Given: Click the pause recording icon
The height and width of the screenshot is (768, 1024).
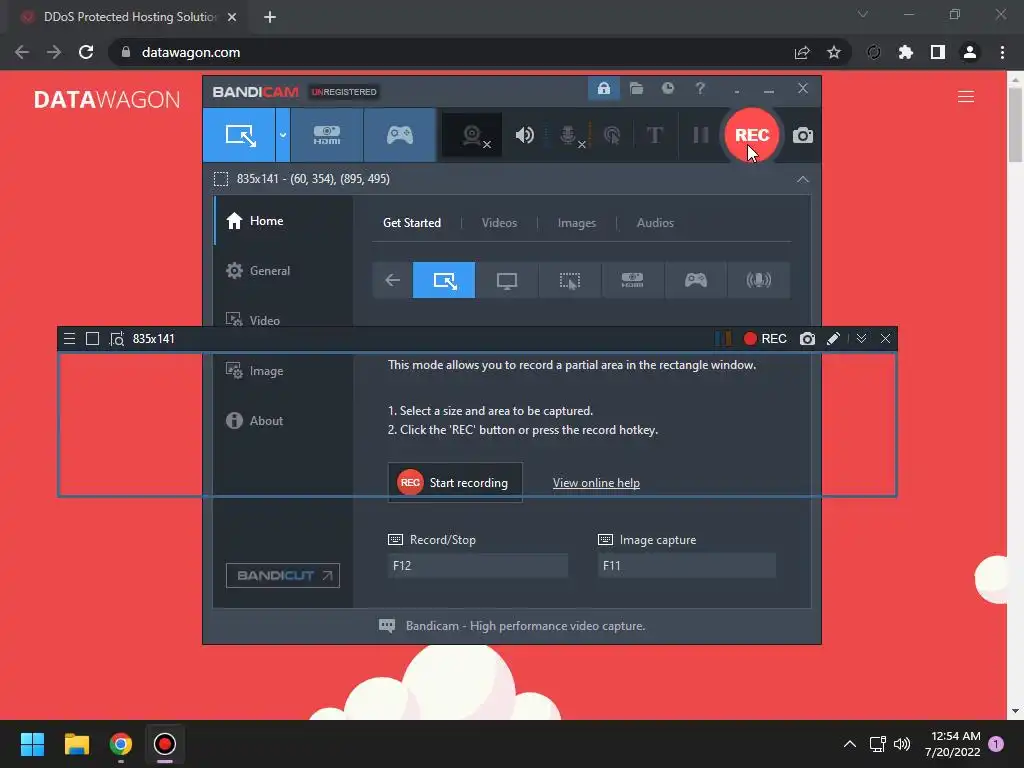Looking at the screenshot, I should [701, 135].
